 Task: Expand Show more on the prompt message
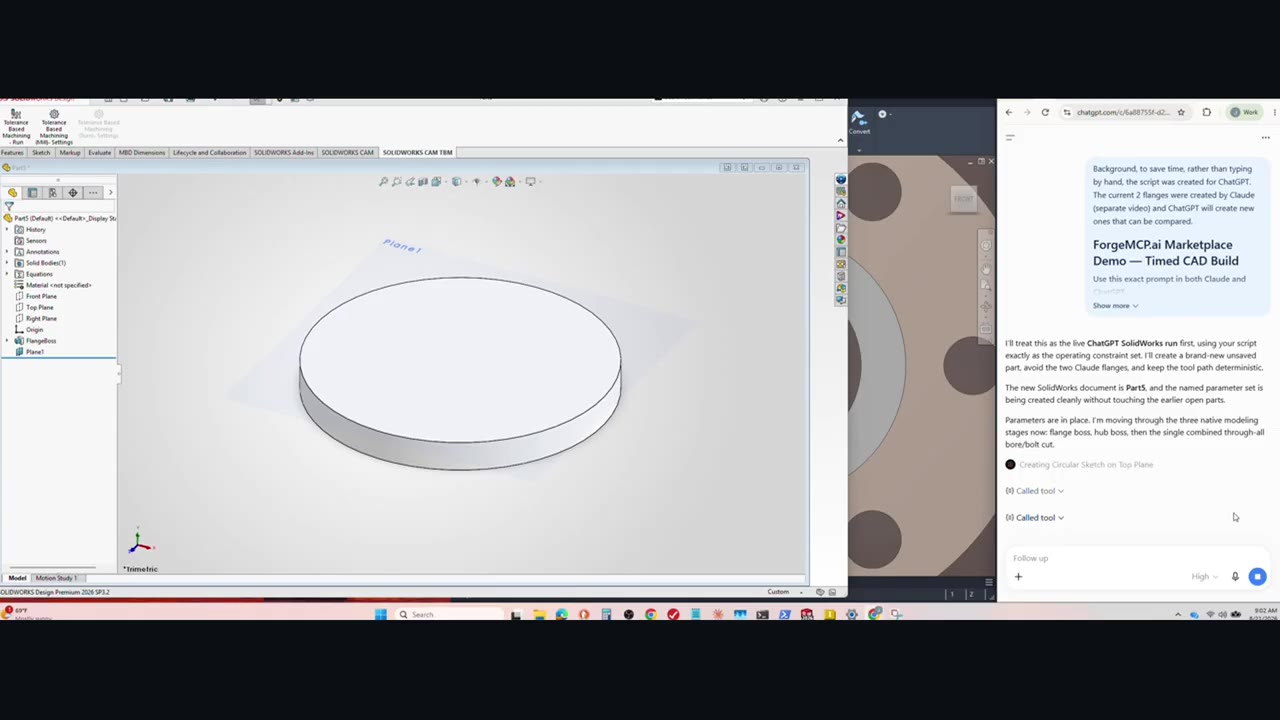click(1115, 306)
